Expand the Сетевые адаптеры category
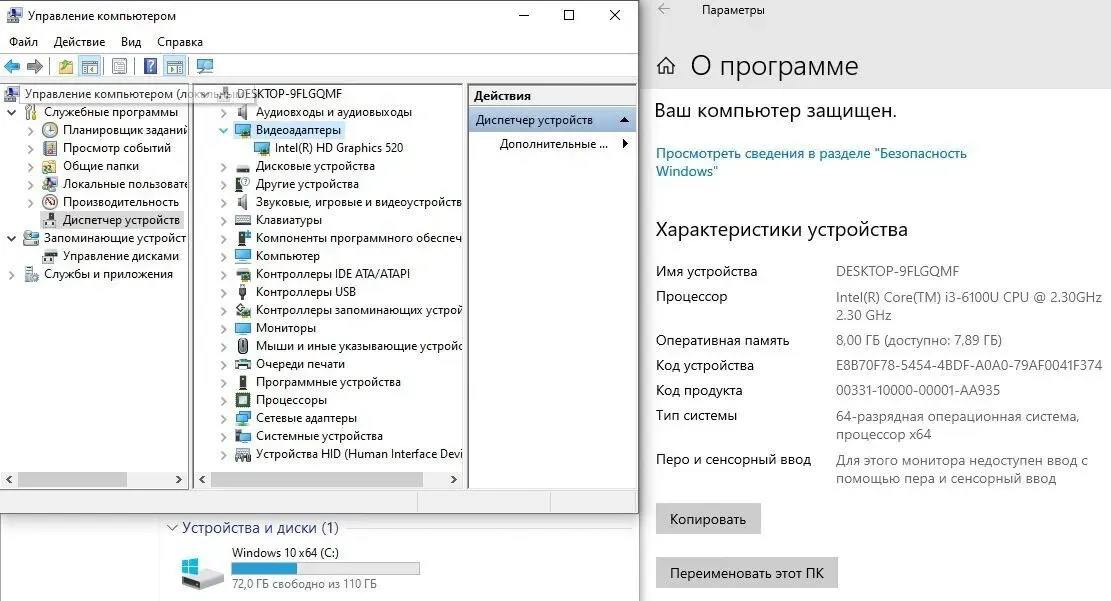The width and height of the screenshot is (1111, 601). coord(224,418)
